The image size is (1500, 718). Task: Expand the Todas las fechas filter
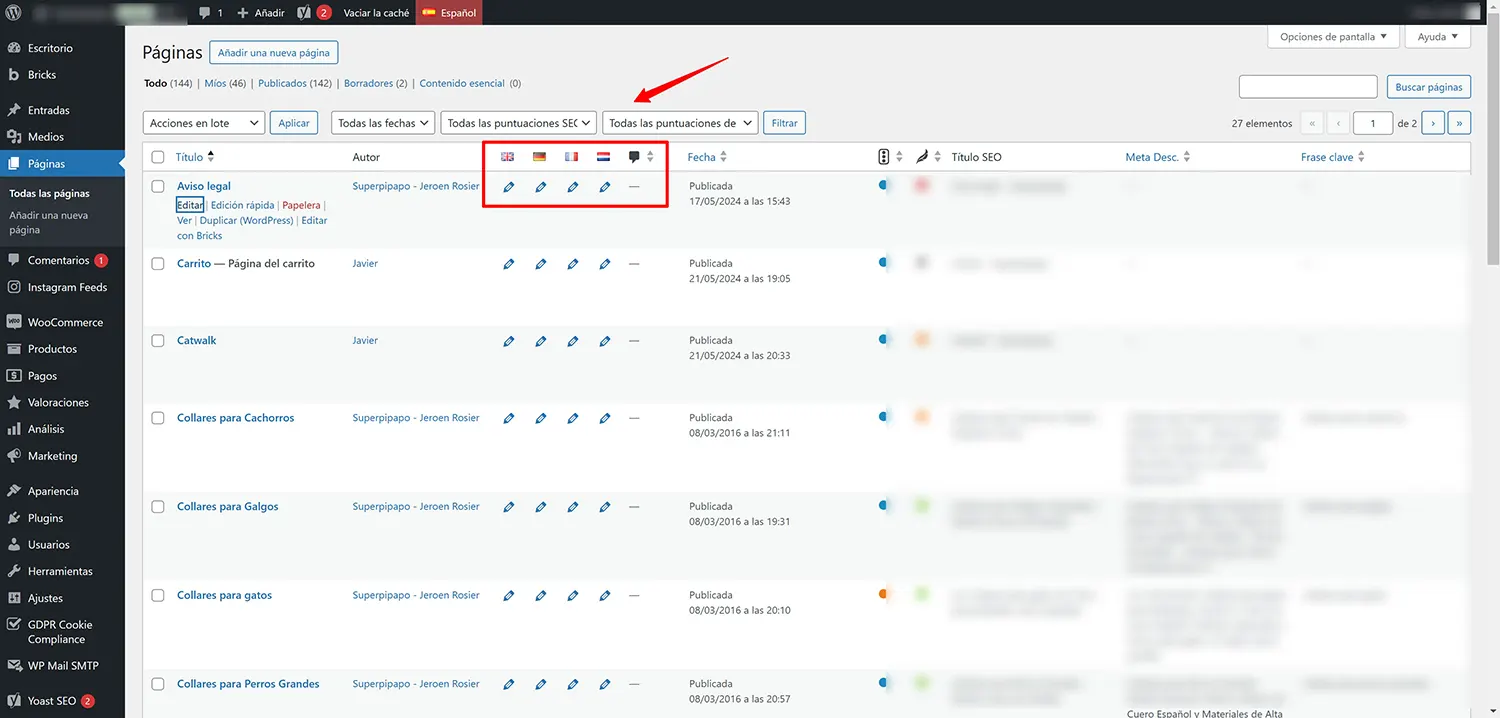pos(382,123)
